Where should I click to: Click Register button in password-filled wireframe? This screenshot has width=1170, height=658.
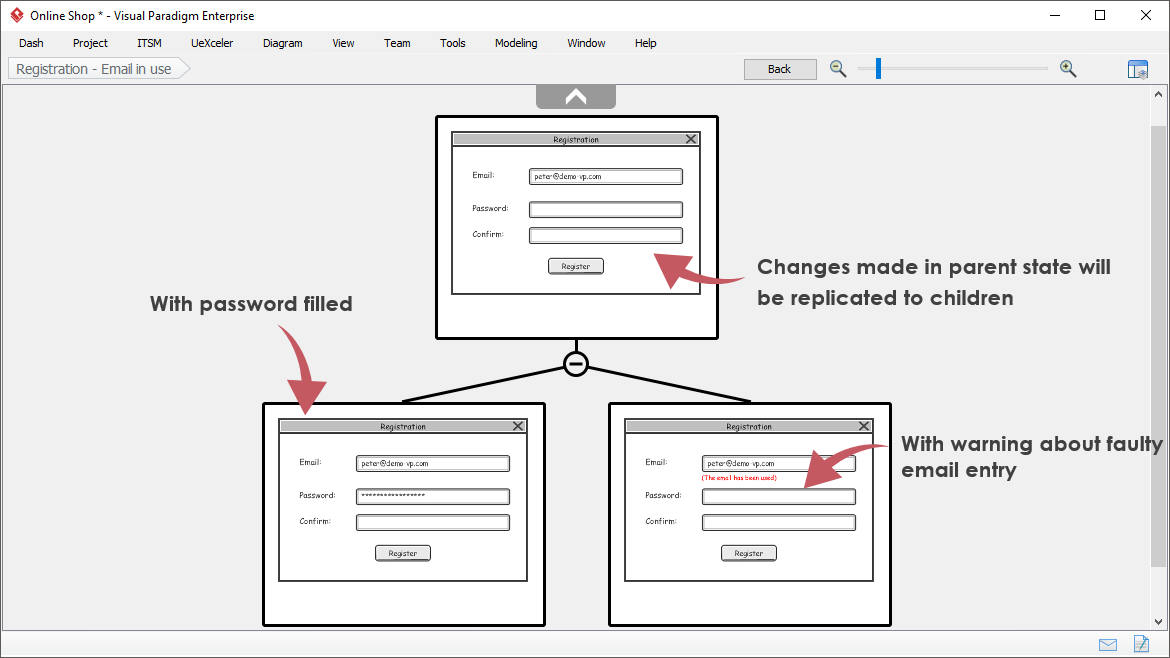click(x=403, y=554)
